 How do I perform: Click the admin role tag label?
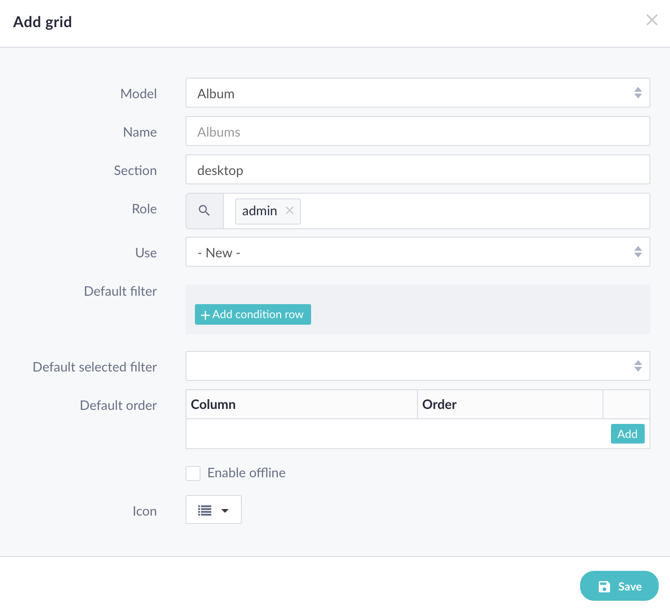(x=259, y=211)
